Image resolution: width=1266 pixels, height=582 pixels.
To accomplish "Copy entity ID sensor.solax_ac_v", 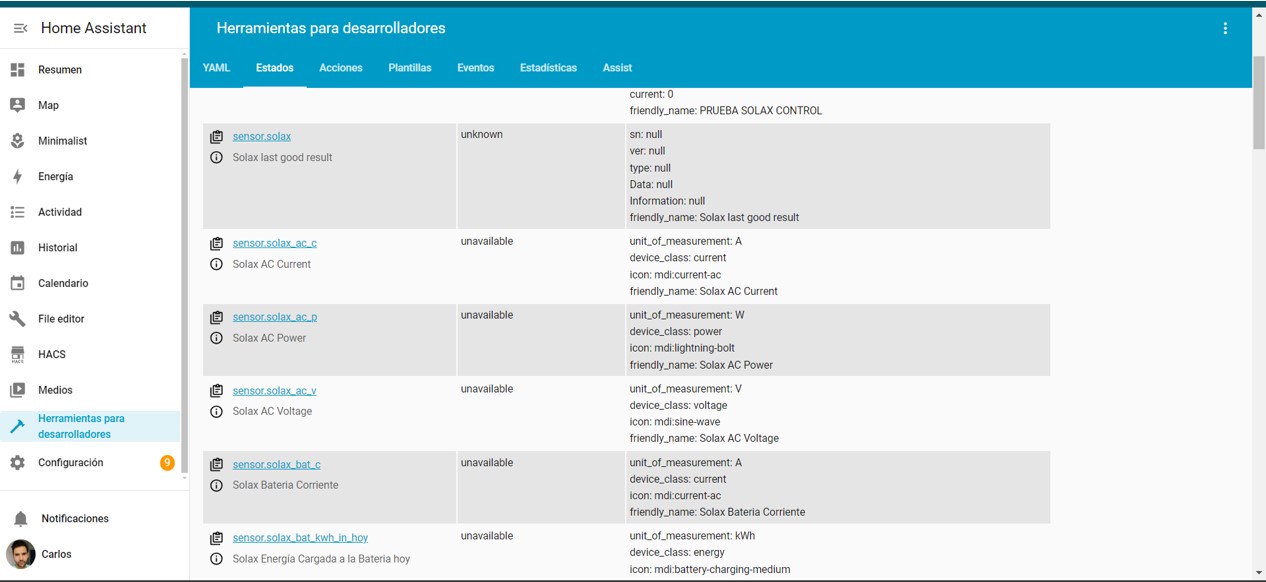I will click(x=216, y=391).
